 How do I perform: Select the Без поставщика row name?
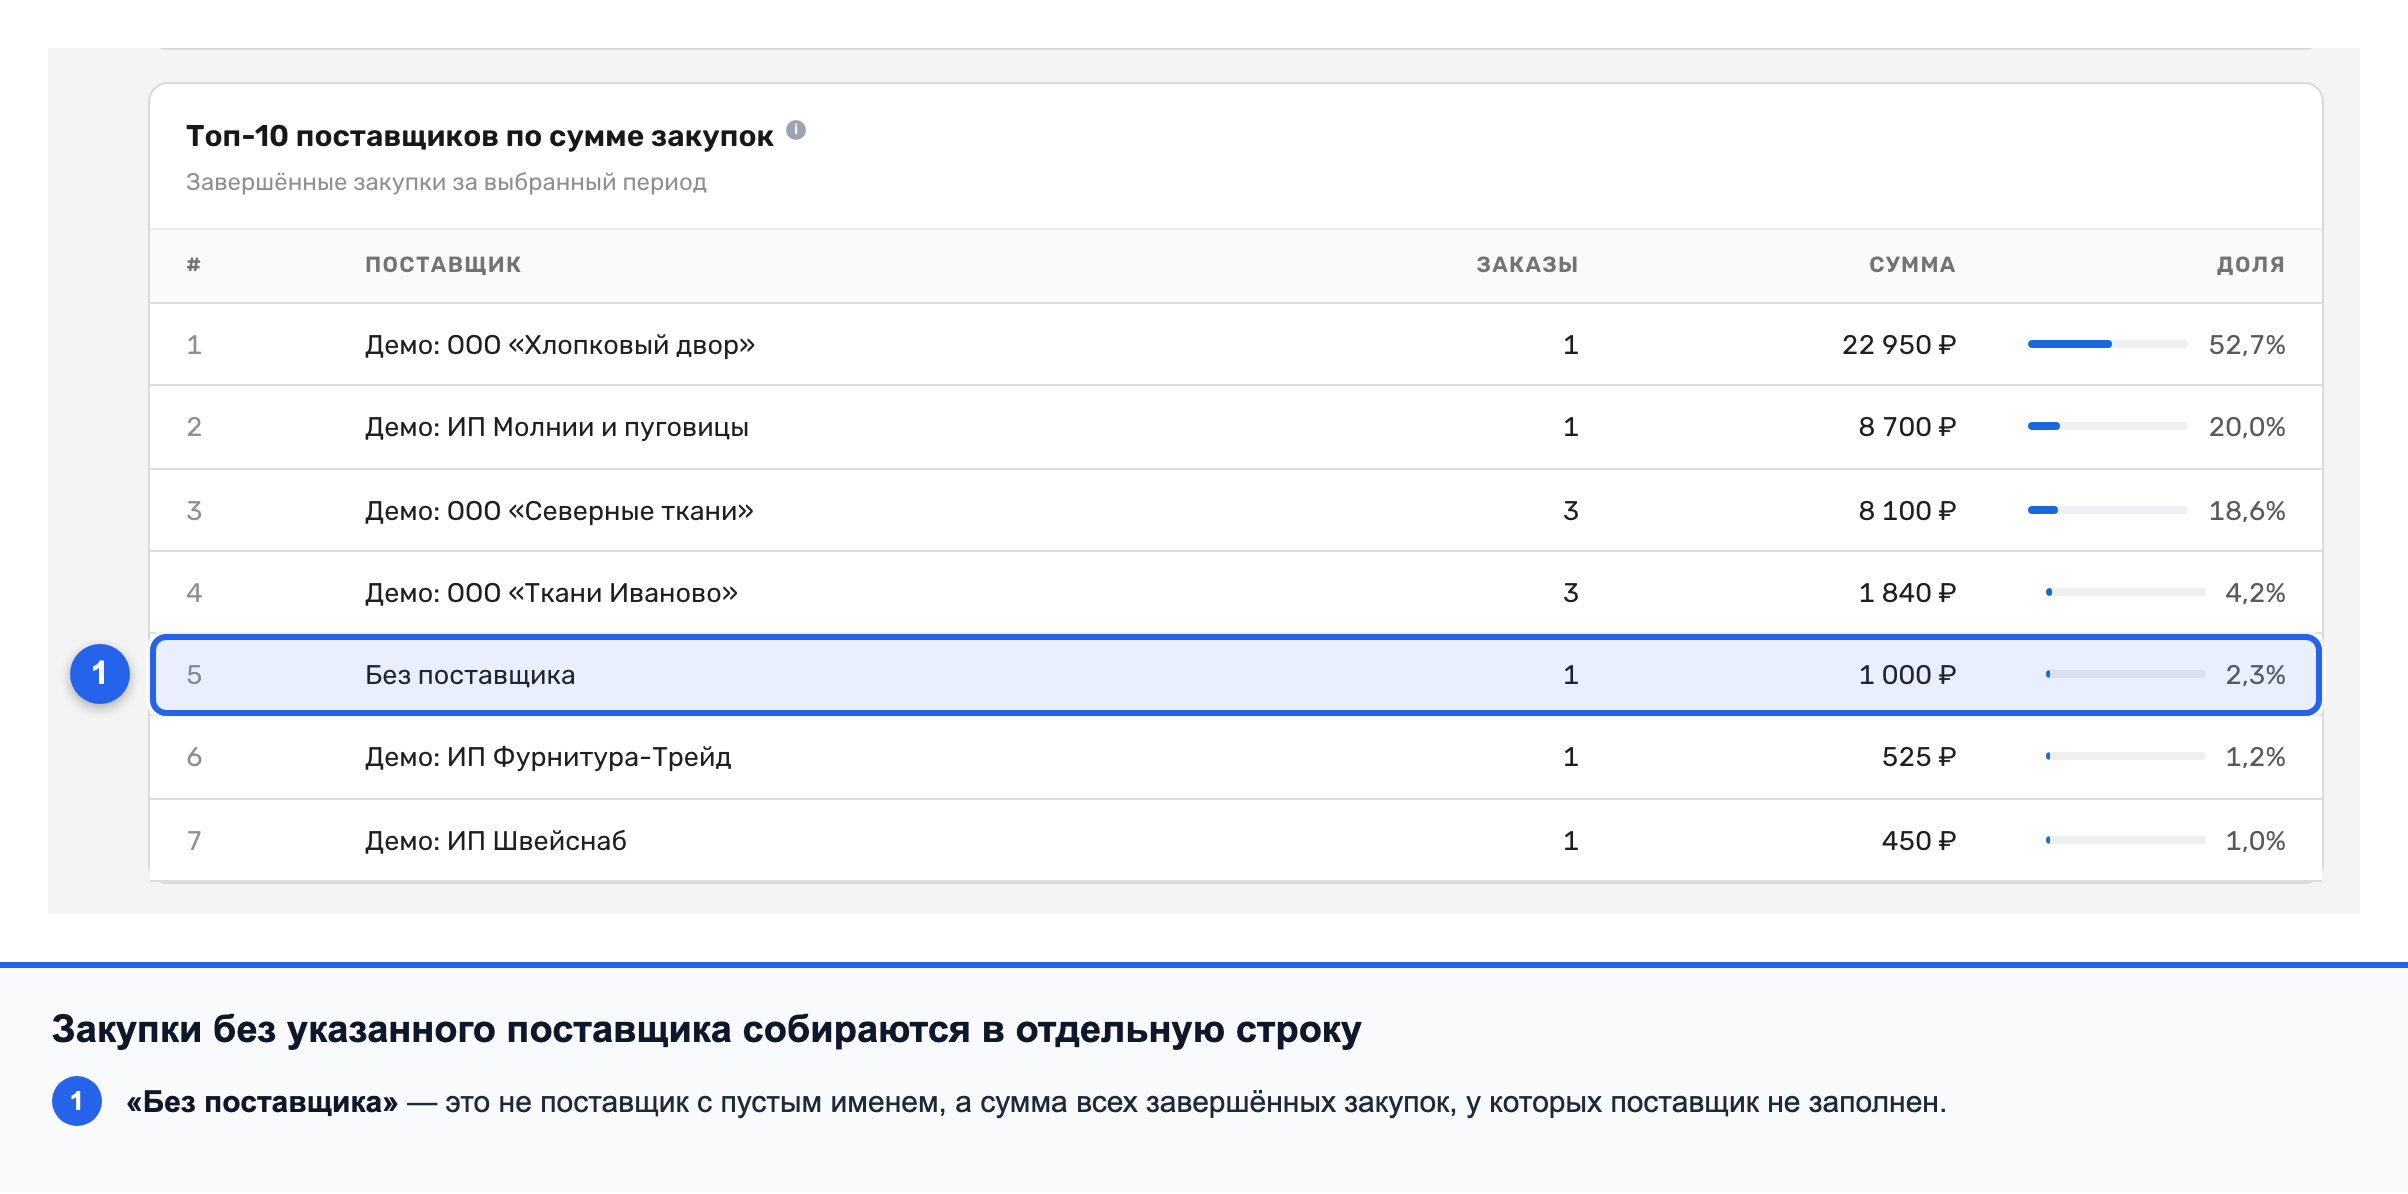point(470,675)
